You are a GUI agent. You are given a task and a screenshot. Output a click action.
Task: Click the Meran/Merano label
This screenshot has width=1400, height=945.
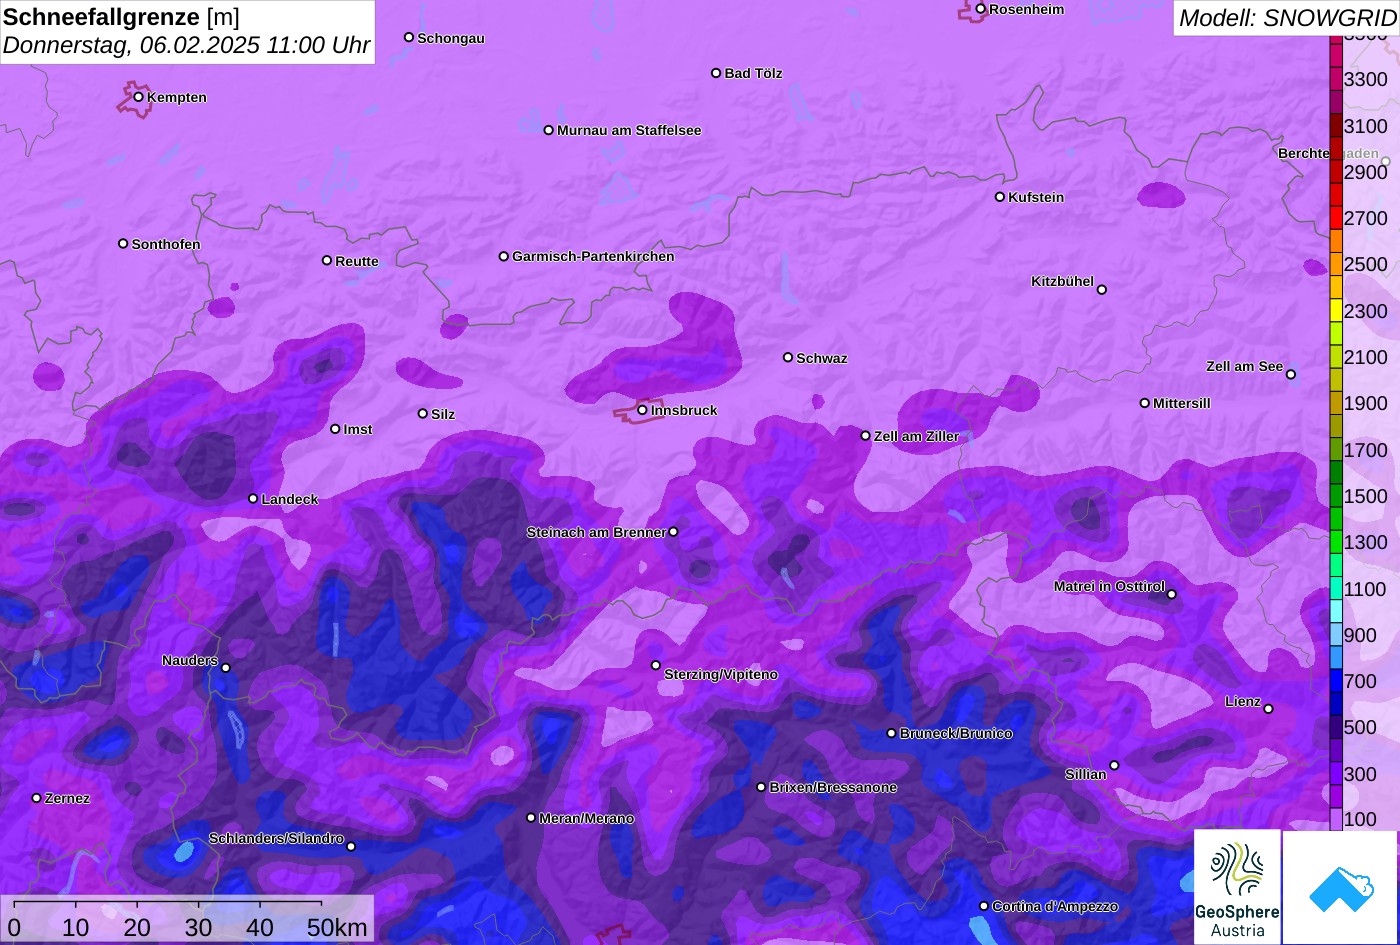587,819
